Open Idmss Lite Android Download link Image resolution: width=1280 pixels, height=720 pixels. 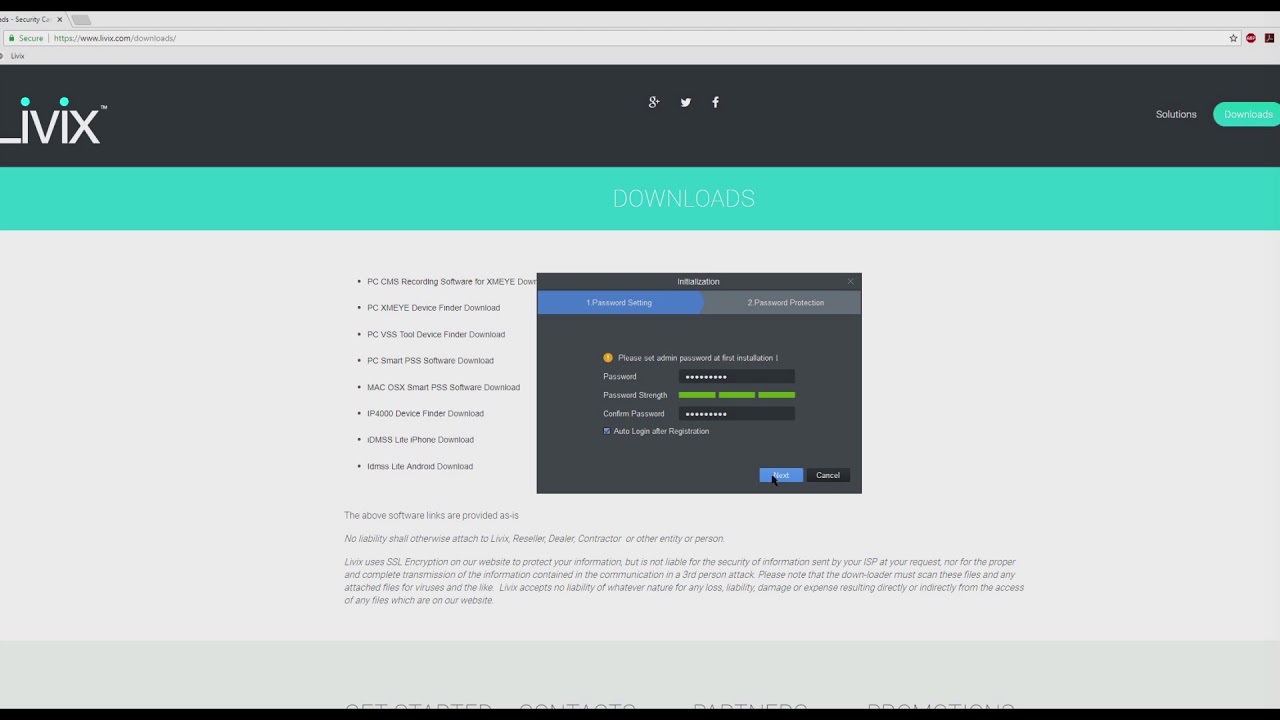419,466
